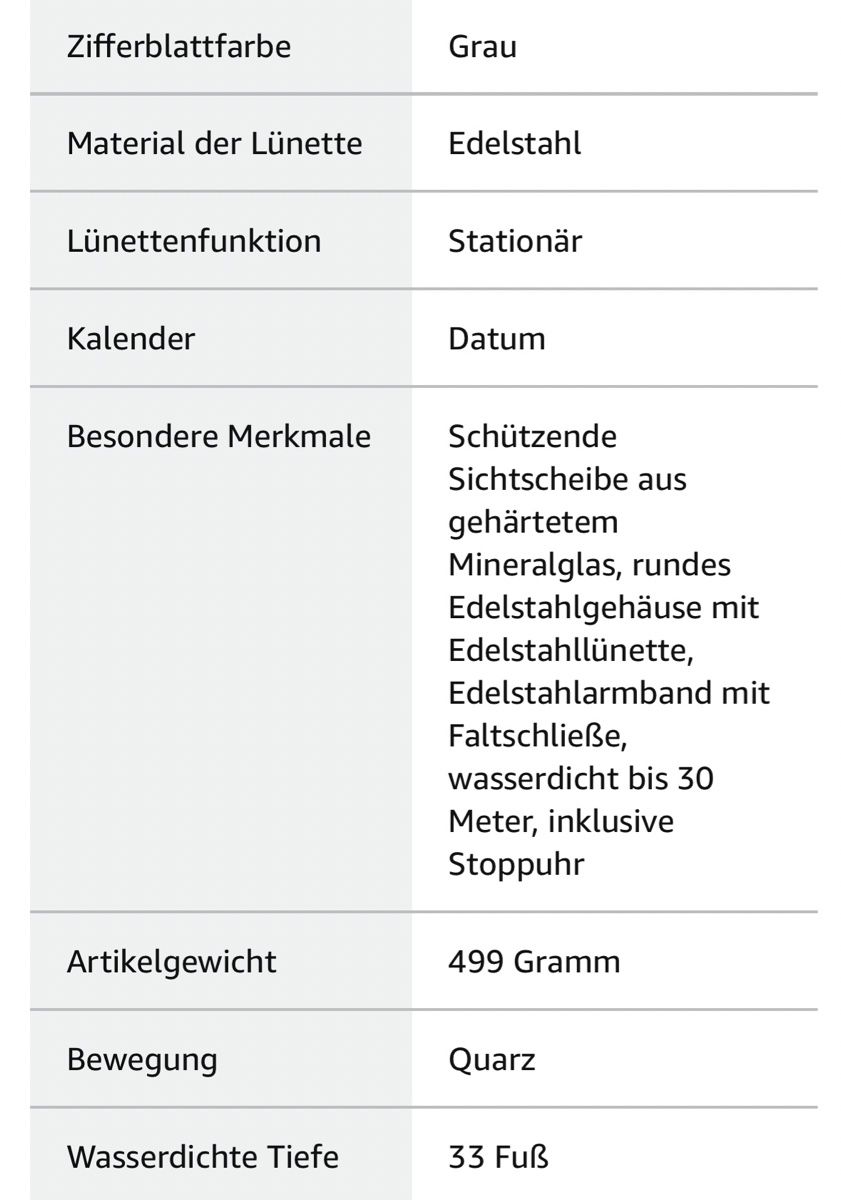Select the Wasserdichte Tiefe label

pos(203,1157)
